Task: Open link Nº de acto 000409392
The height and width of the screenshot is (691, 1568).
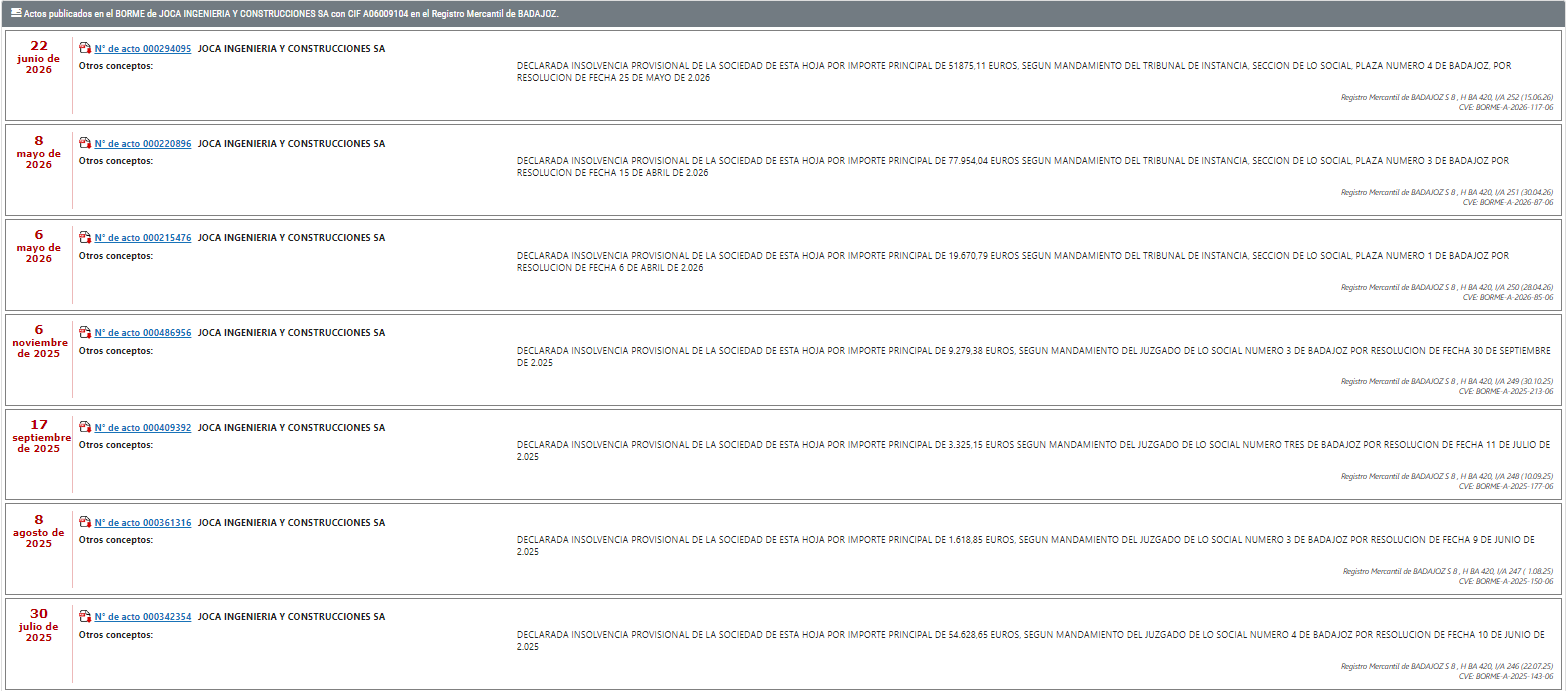Action: click(143, 428)
